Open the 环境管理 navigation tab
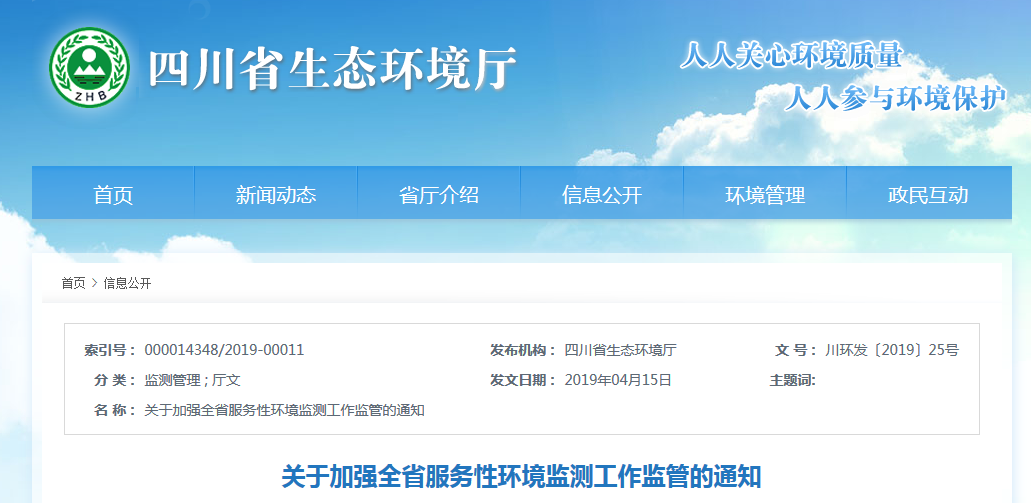The height and width of the screenshot is (503, 1031). tap(765, 195)
